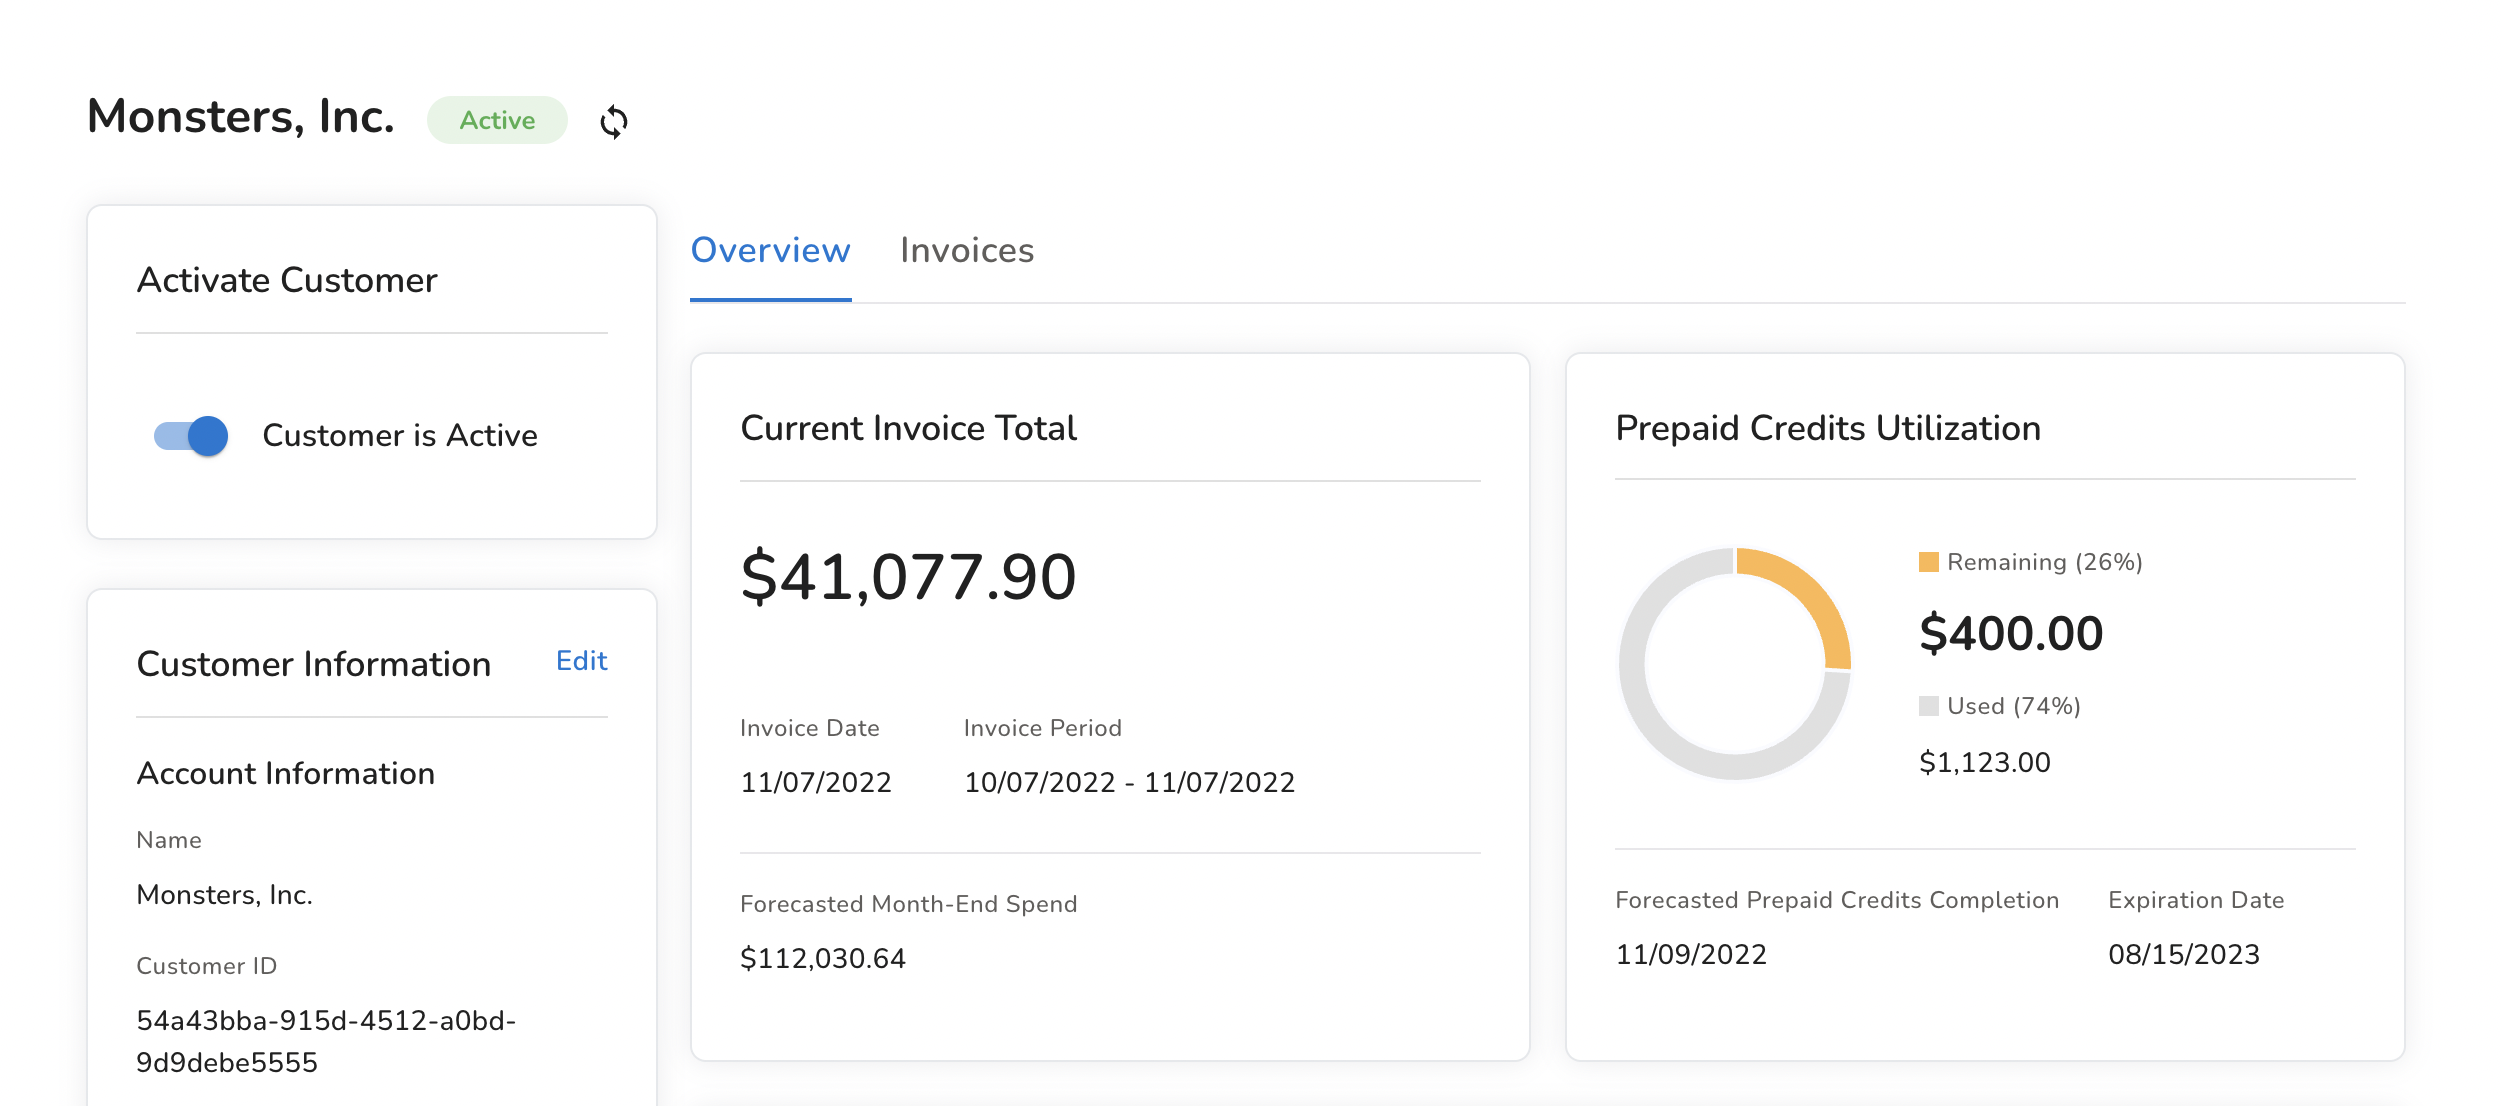
Task: Click the Forecasted Prepaid Credits Completion date
Action: point(1691,954)
